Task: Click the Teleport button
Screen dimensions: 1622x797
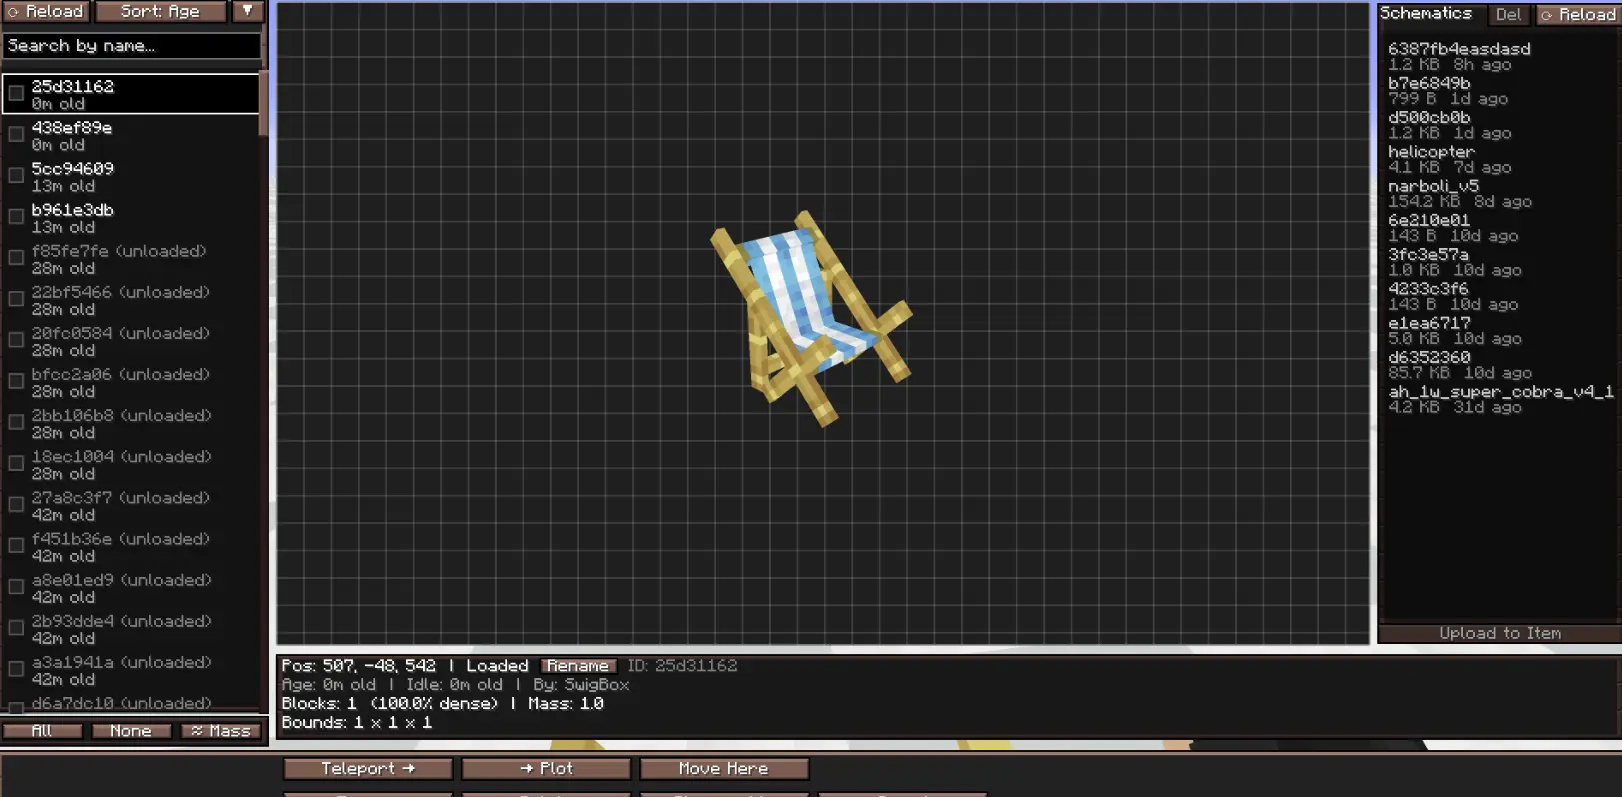Action: coord(367,768)
